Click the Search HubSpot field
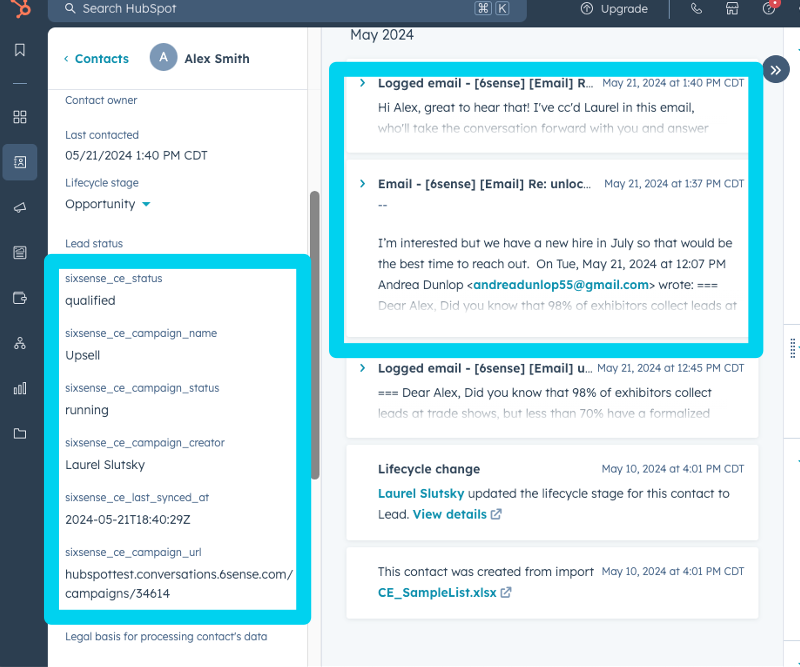Screen dimensions: 800x667 [287, 9]
